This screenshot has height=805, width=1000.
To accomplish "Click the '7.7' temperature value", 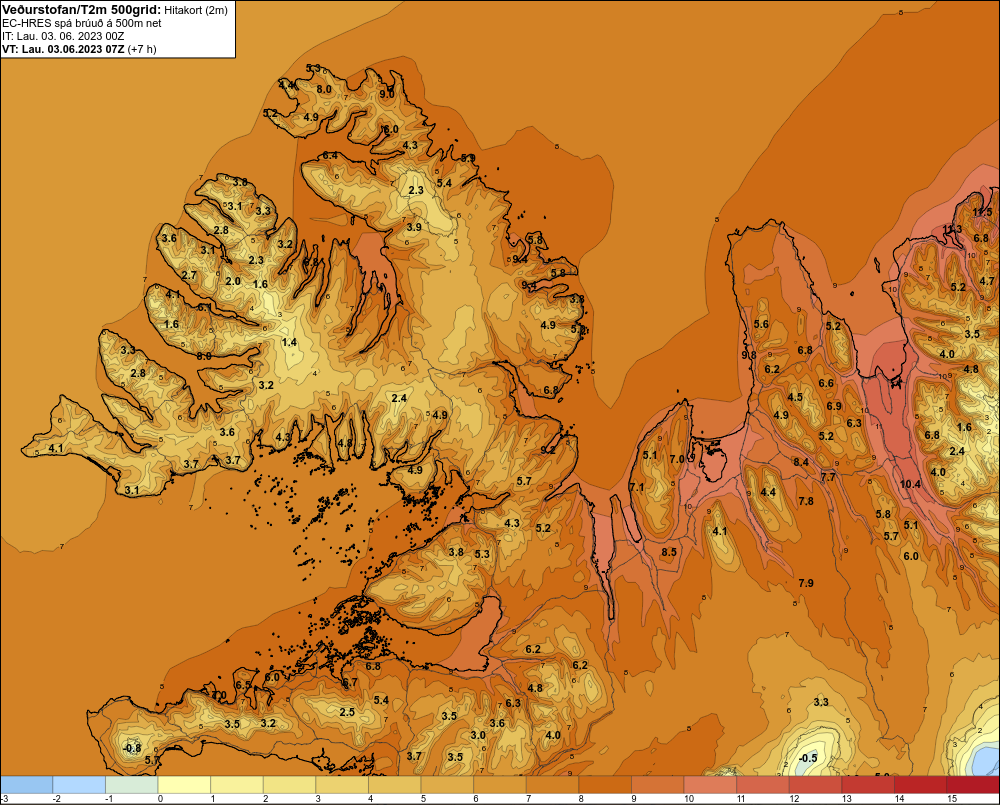I will (828, 477).
